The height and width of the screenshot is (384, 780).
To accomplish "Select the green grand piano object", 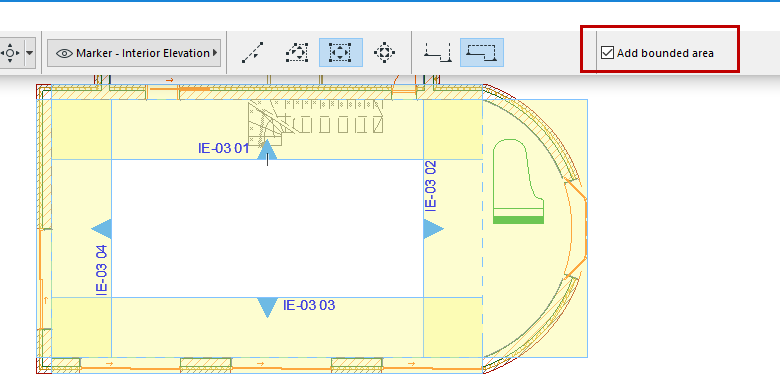I will pos(518,181).
